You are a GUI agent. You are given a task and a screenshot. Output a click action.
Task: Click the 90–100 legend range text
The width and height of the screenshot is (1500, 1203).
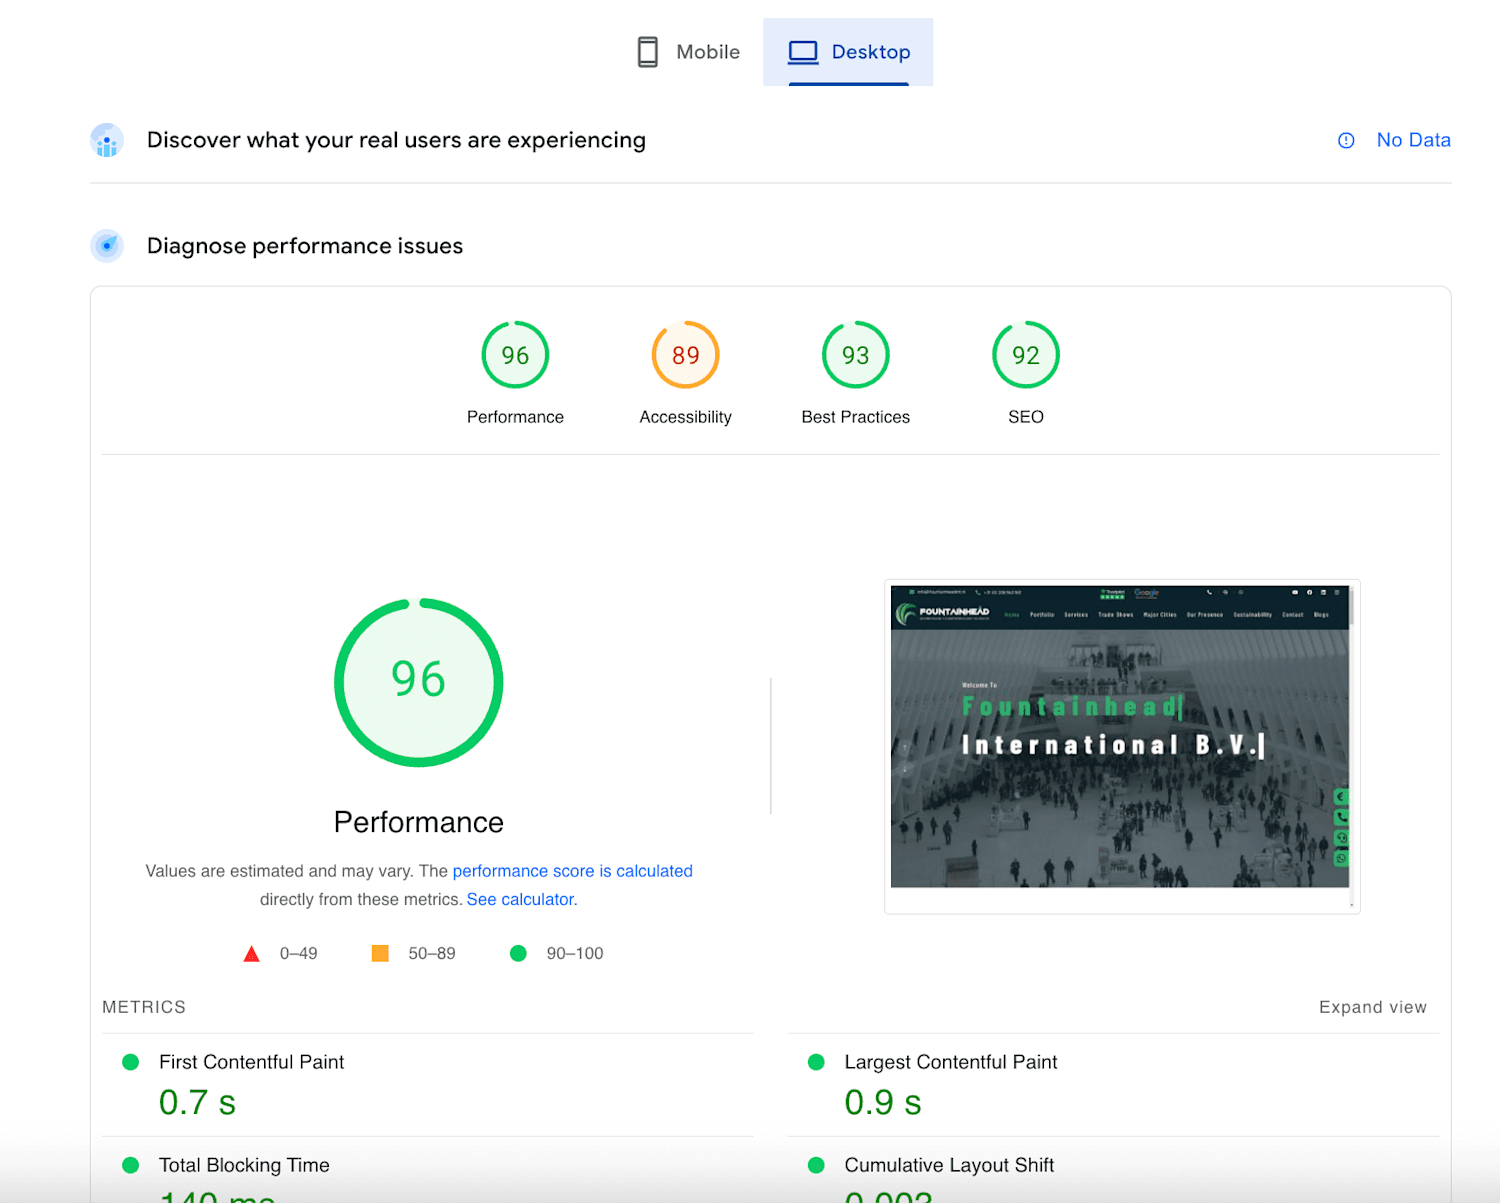[575, 954]
